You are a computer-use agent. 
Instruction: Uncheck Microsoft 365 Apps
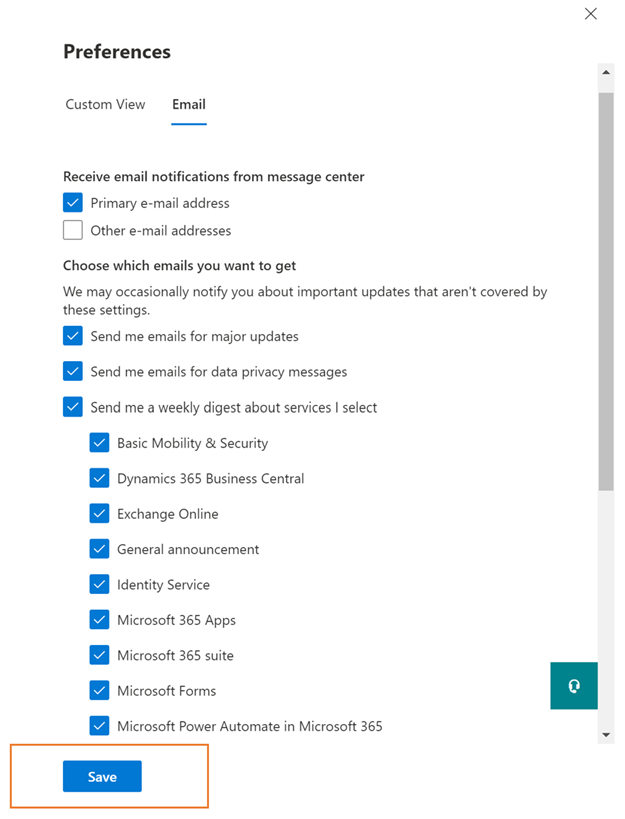point(99,620)
